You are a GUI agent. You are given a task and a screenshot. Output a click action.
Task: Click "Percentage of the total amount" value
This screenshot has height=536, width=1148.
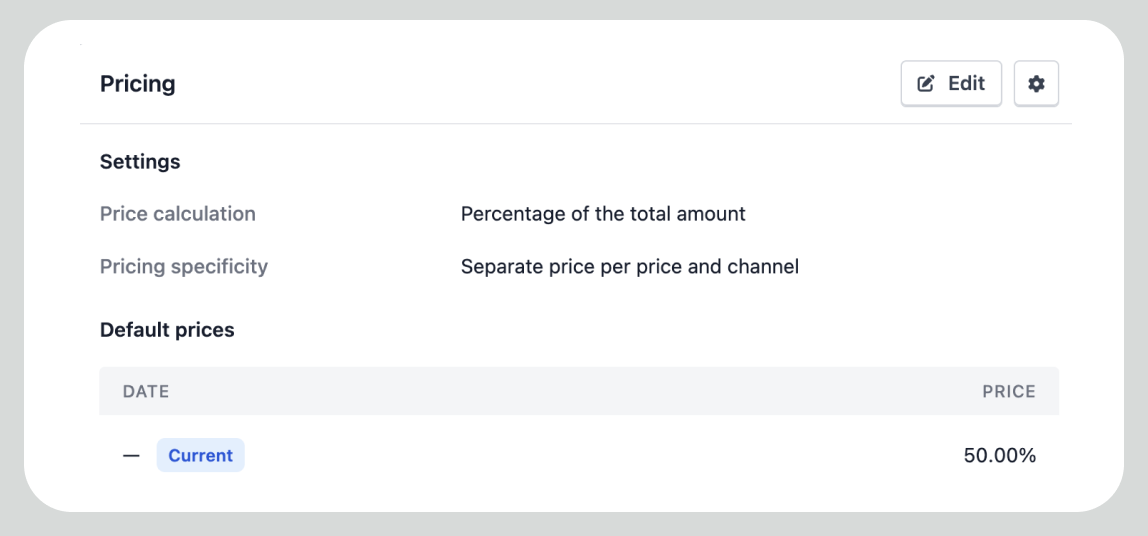[x=603, y=214]
